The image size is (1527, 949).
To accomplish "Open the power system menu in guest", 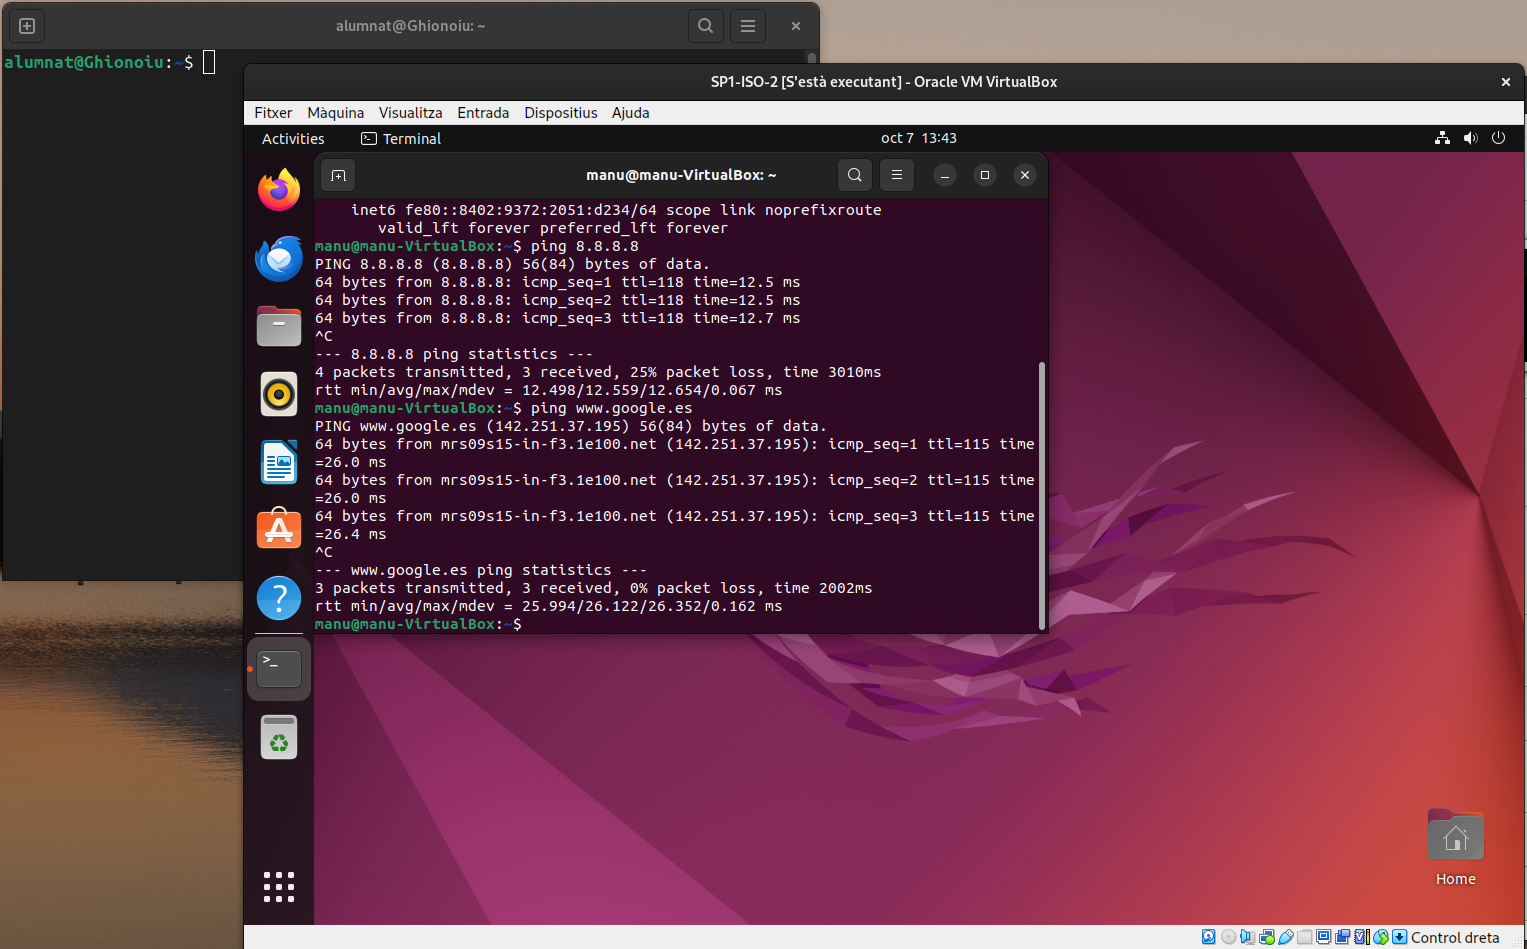I will 1498,138.
